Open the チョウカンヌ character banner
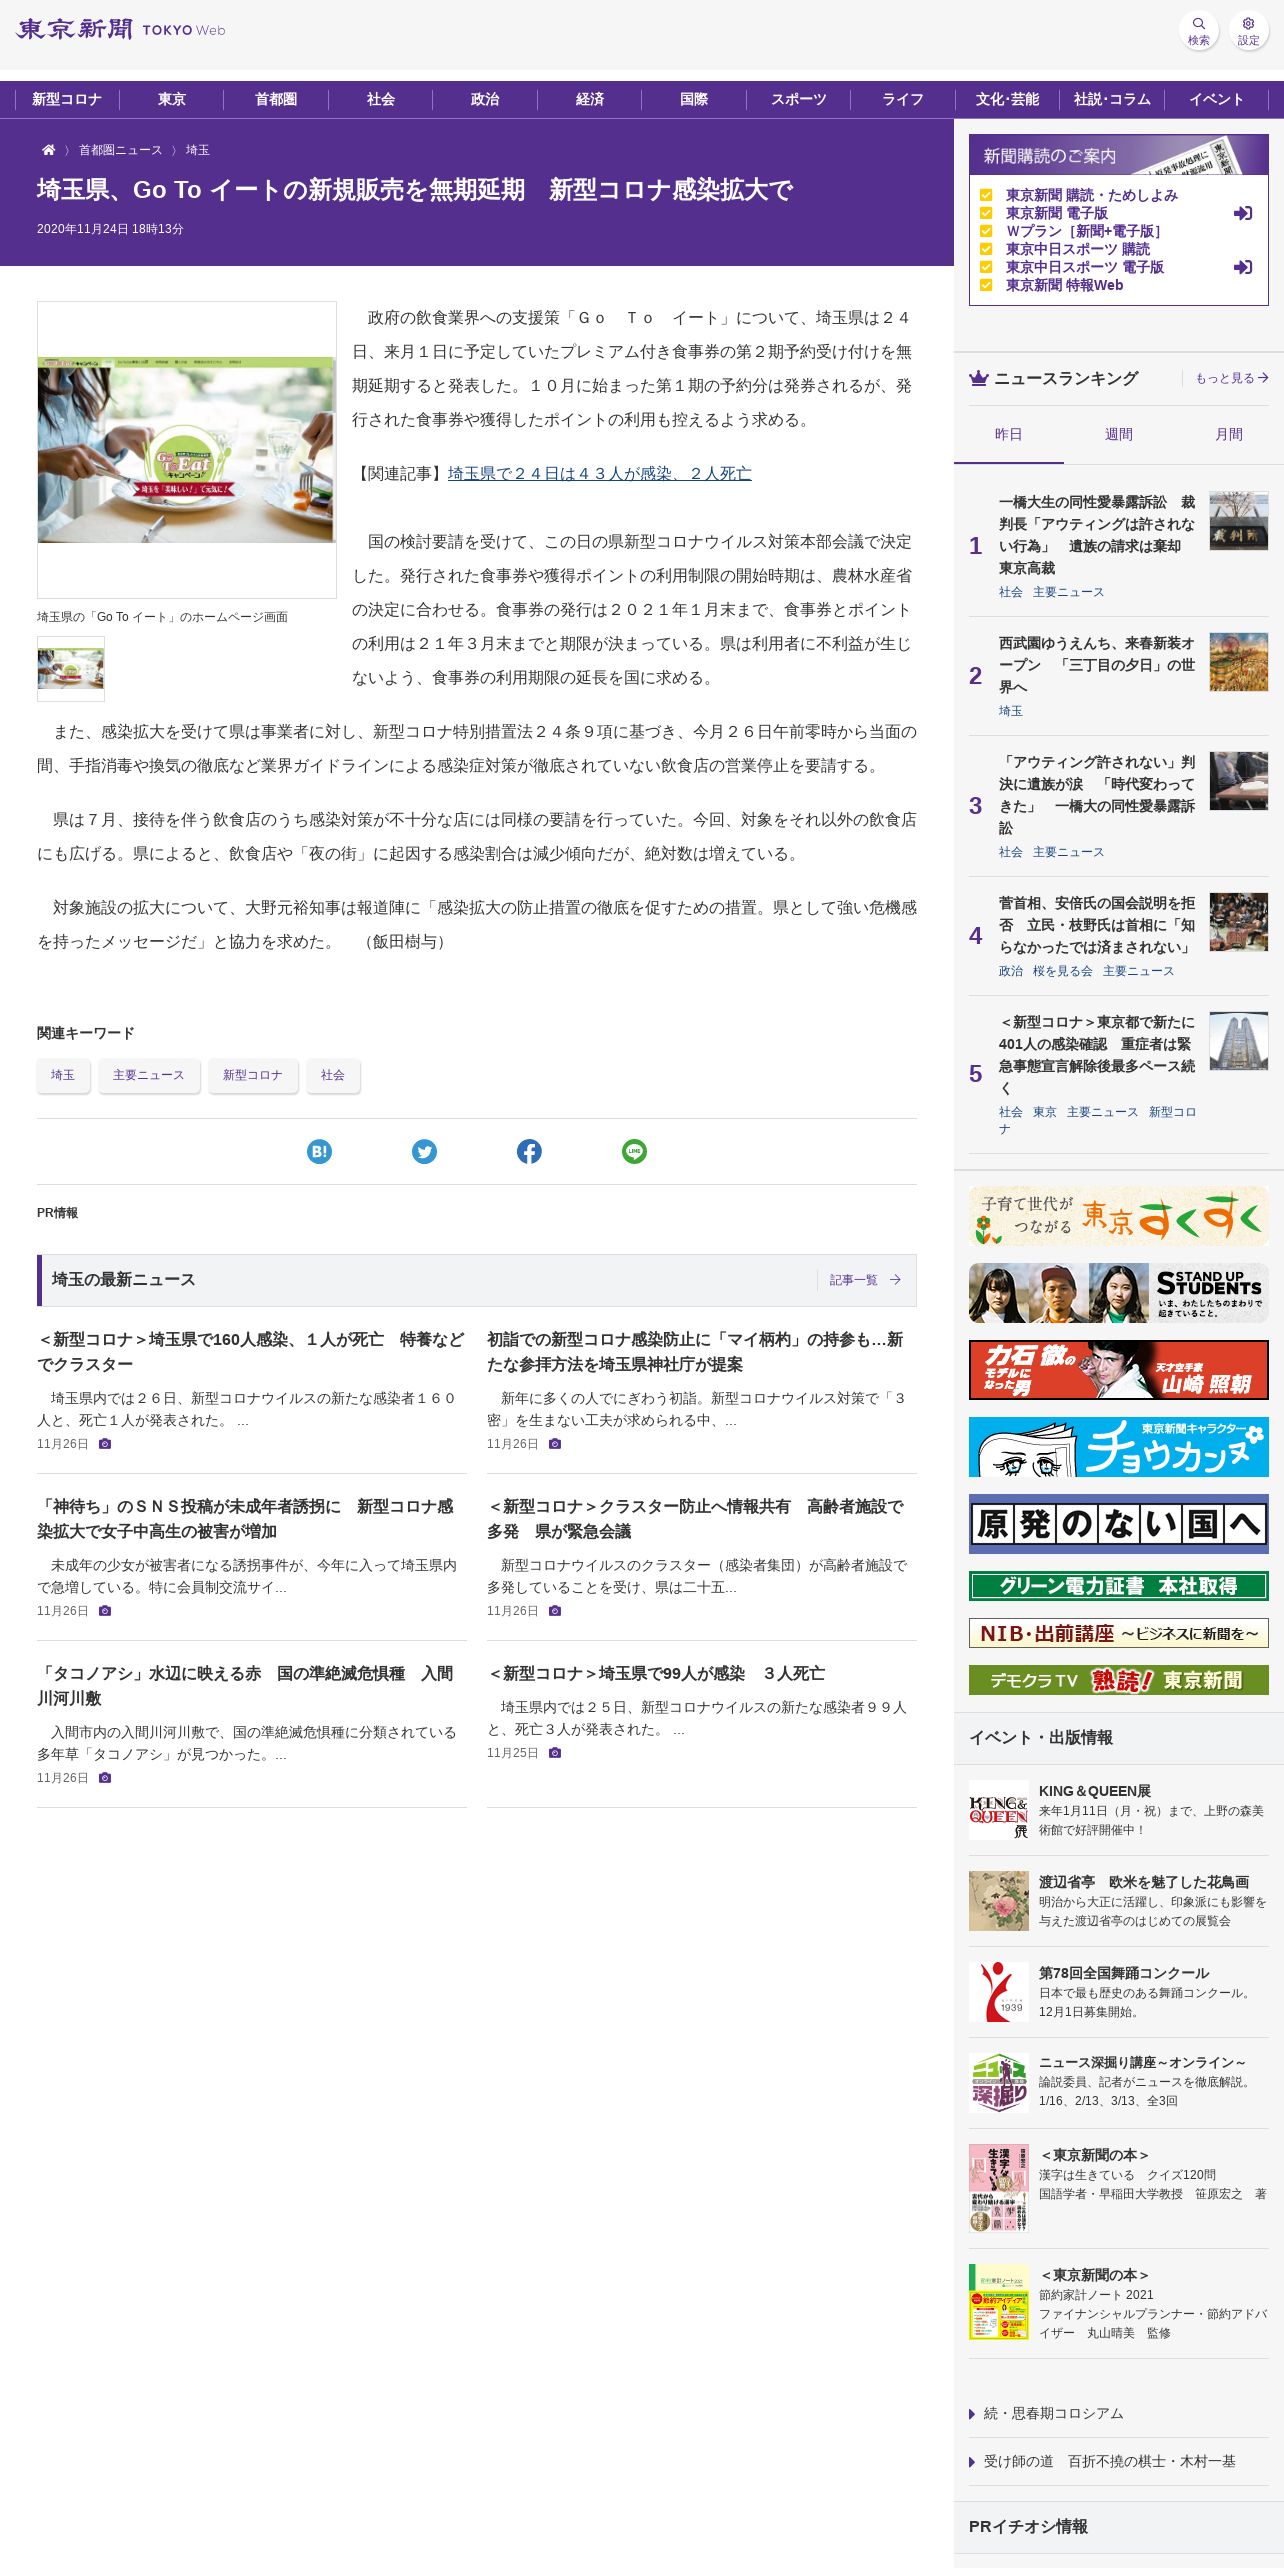1284x2568 pixels. (1118, 1446)
